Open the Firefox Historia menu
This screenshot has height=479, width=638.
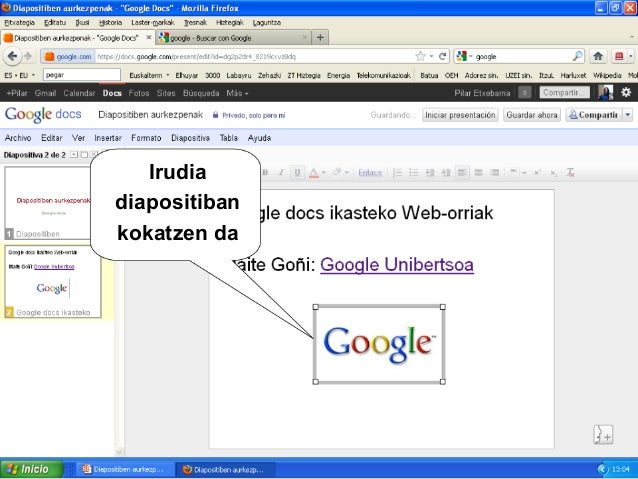pos(110,22)
